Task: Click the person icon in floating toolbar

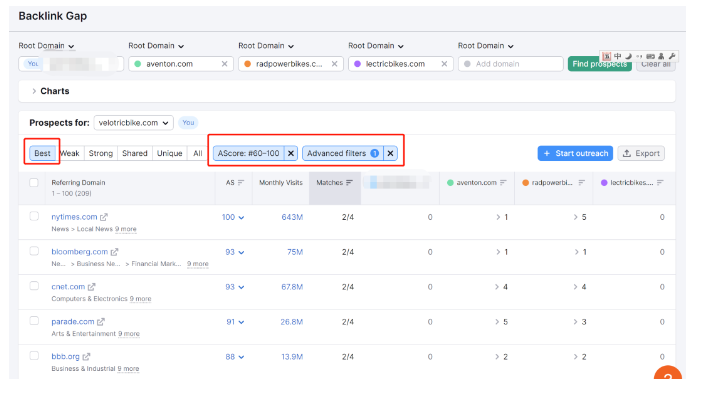Action: coord(661,56)
